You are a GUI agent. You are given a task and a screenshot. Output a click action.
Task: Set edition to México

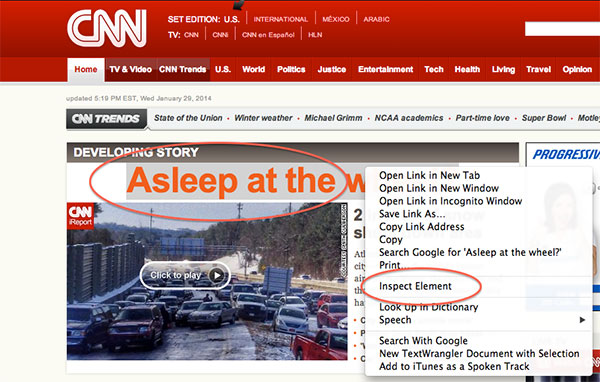tap(336, 19)
